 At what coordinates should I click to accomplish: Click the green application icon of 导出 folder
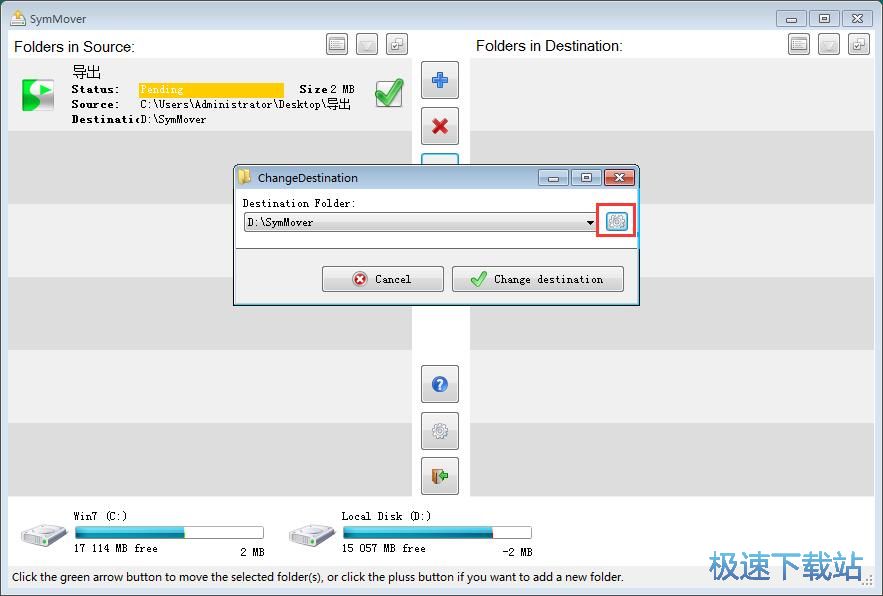coord(38,95)
